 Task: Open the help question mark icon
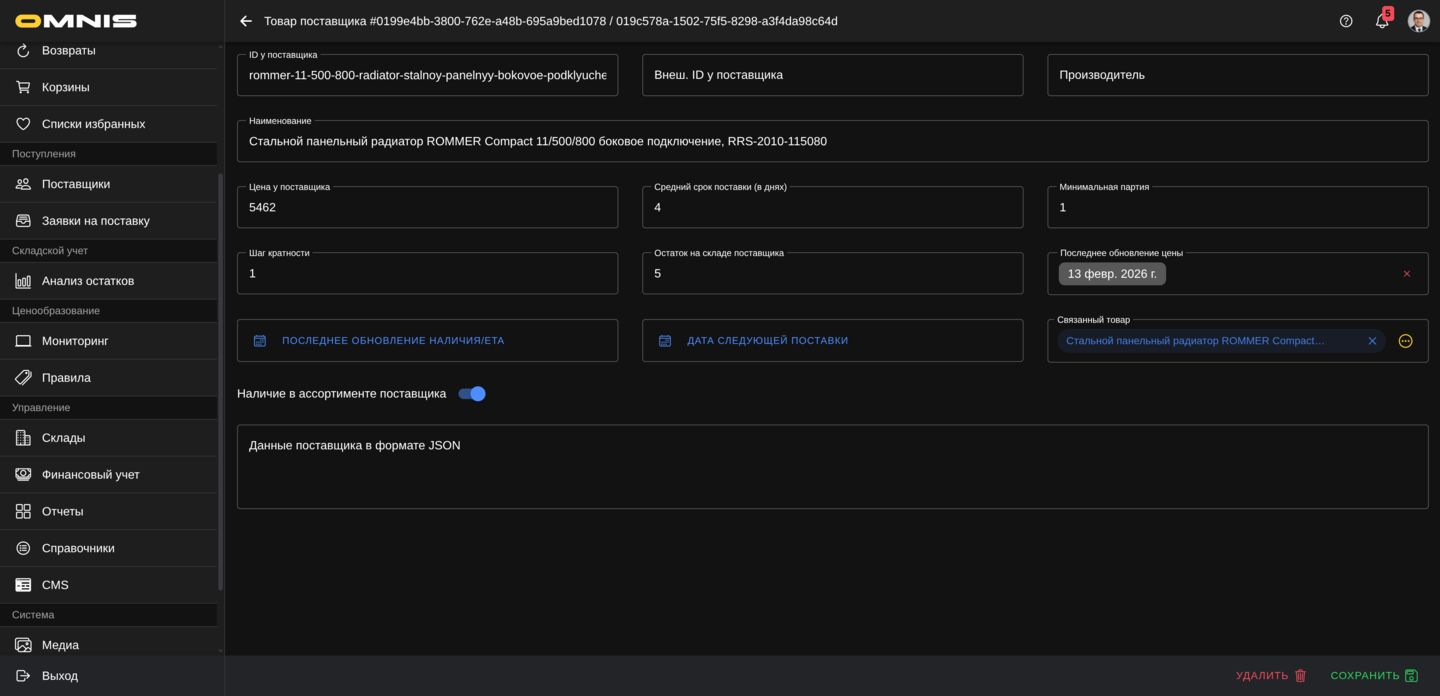coord(1346,21)
